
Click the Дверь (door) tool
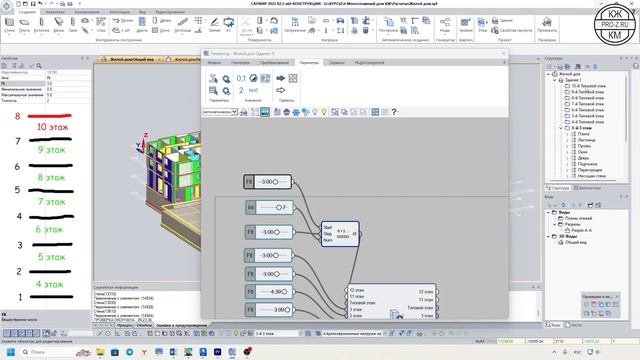162,20
